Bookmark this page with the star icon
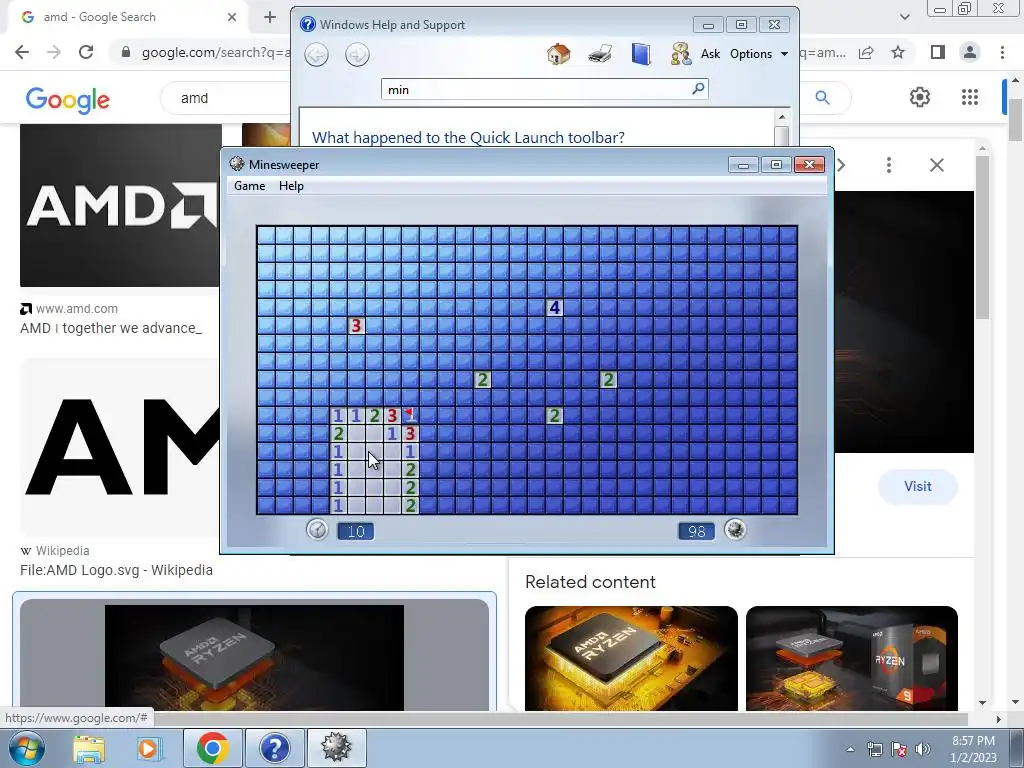 [898, 52]
